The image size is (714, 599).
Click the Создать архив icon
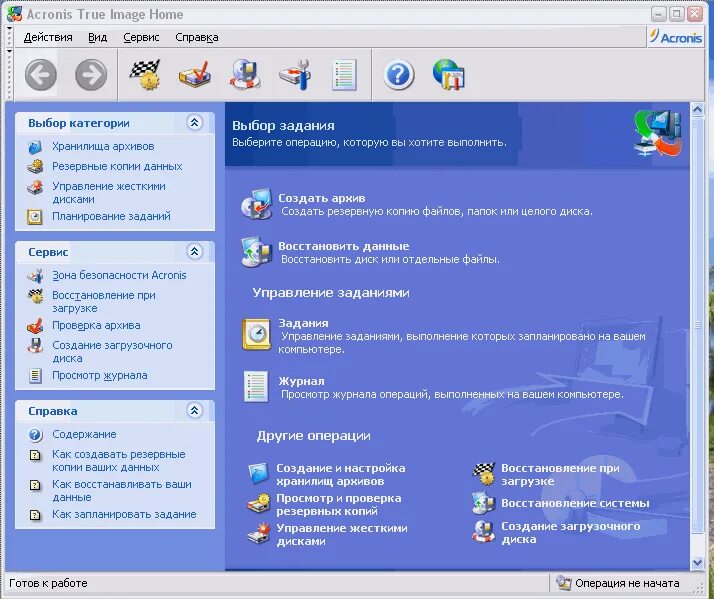(x=257, y=204)
